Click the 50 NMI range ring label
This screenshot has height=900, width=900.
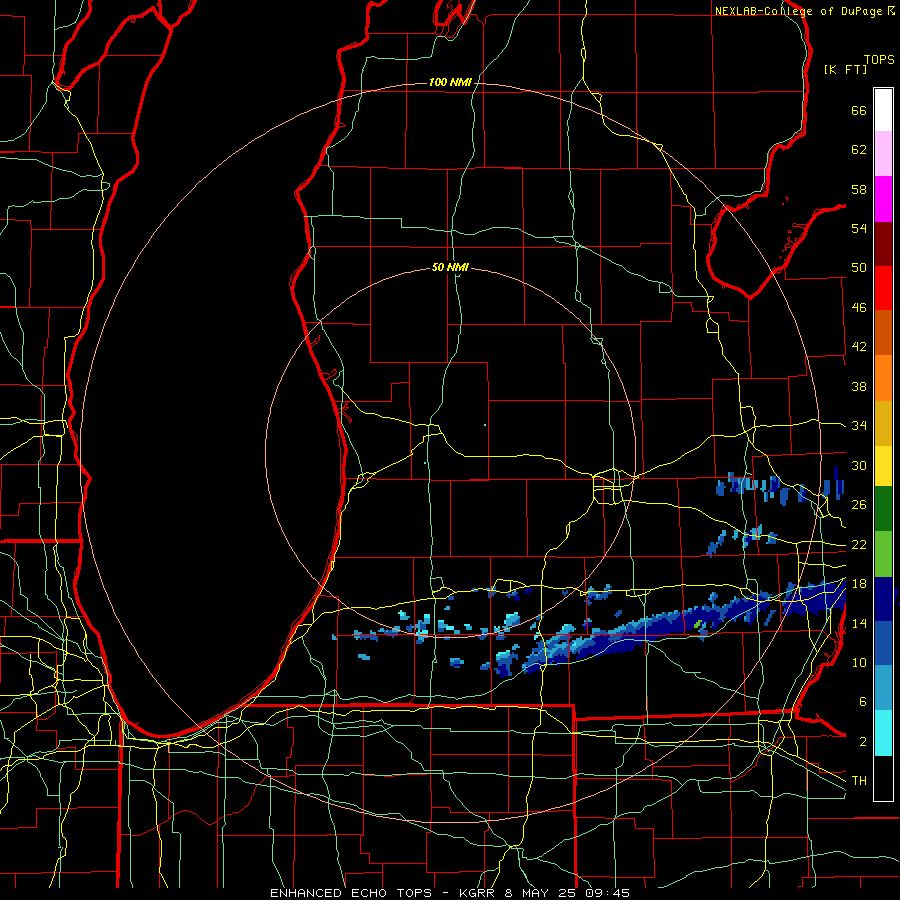click(450, 267)
